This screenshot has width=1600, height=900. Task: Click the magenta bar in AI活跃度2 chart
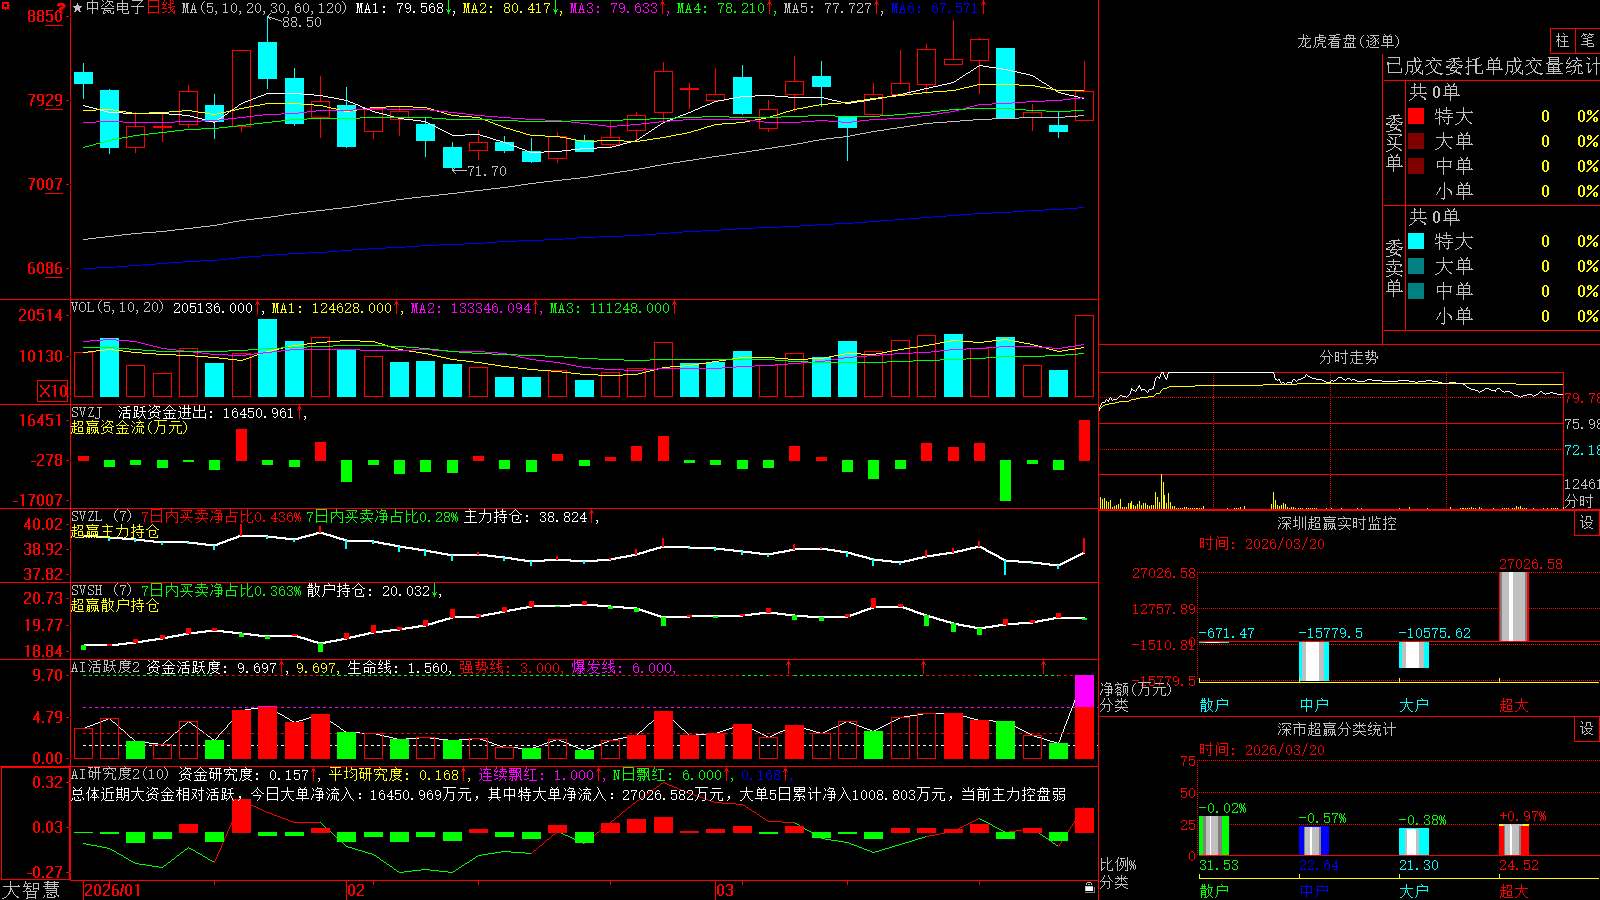point(1084,691)
